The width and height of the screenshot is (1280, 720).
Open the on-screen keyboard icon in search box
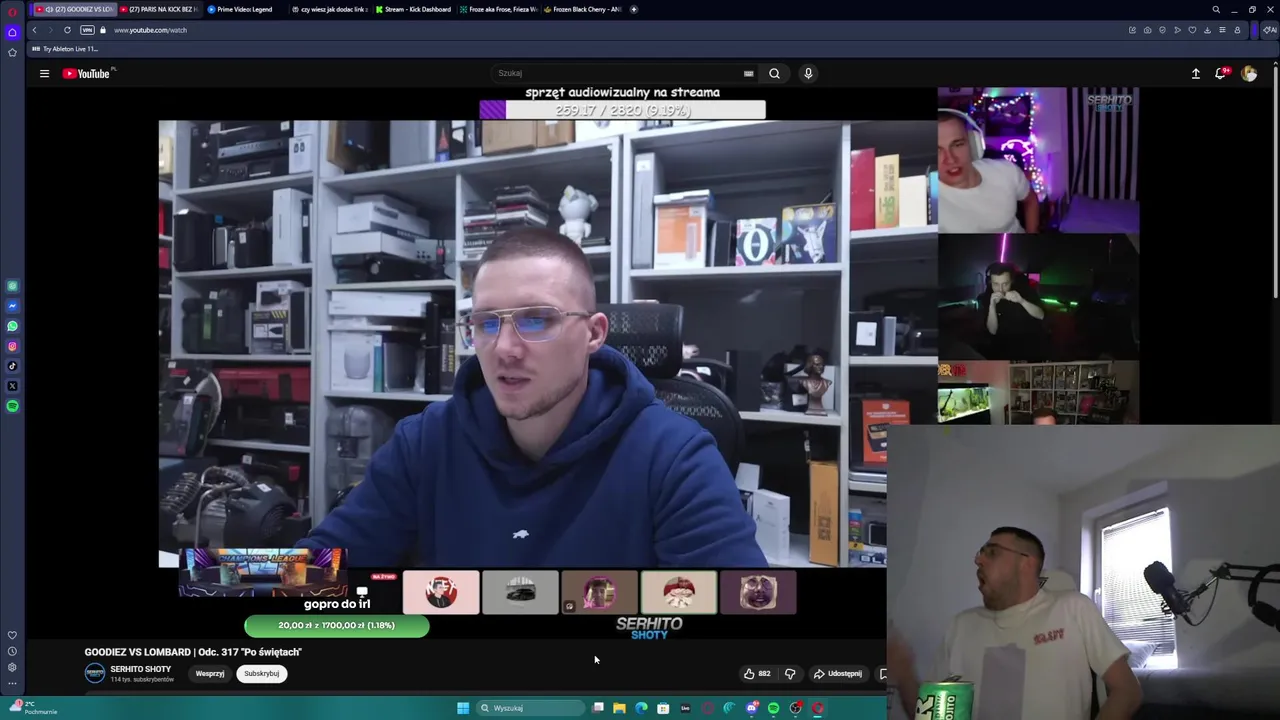coord(748,73)
